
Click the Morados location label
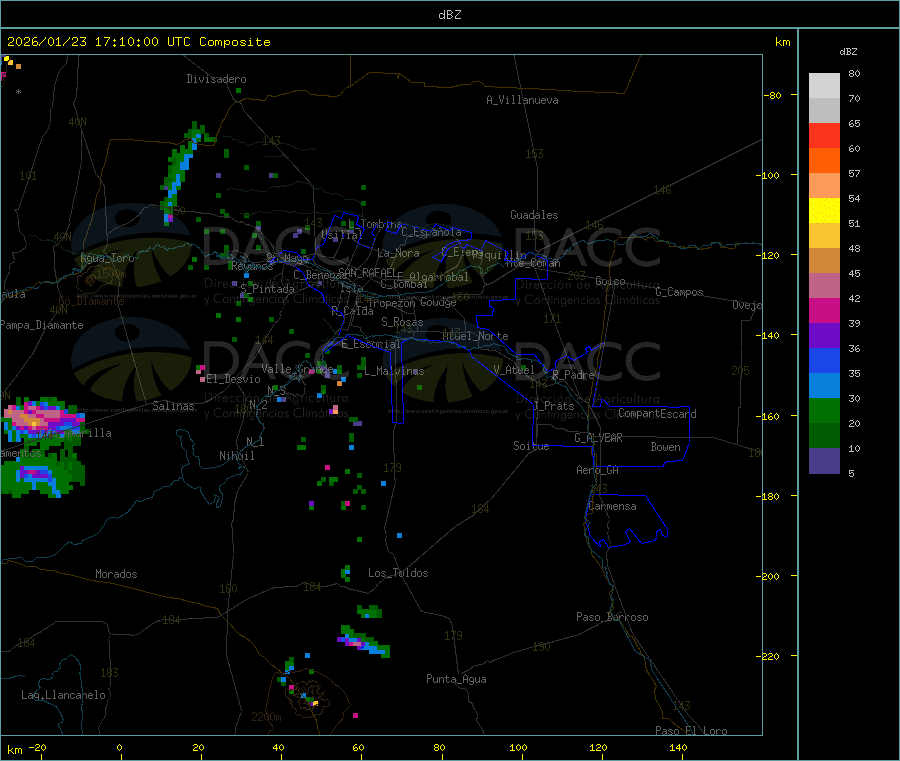point(116,574)
